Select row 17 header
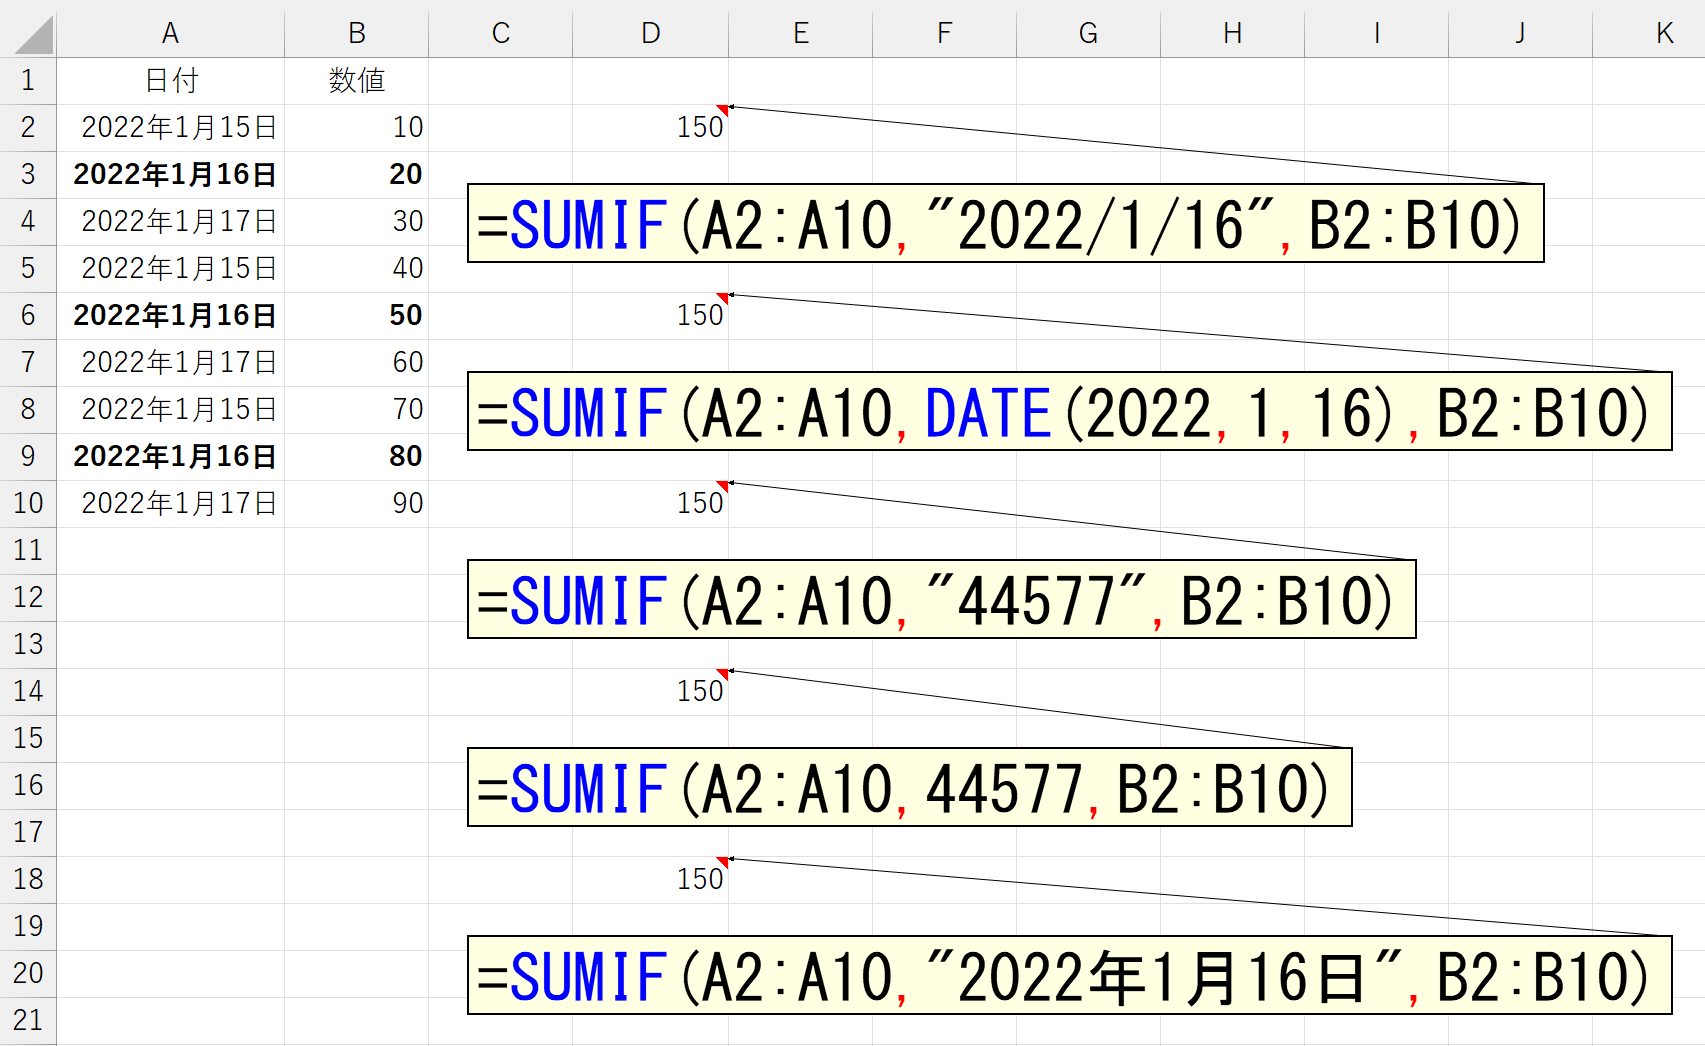Image resolution: width=1705 pixels, height=1046 pixels. click(28, 833)
